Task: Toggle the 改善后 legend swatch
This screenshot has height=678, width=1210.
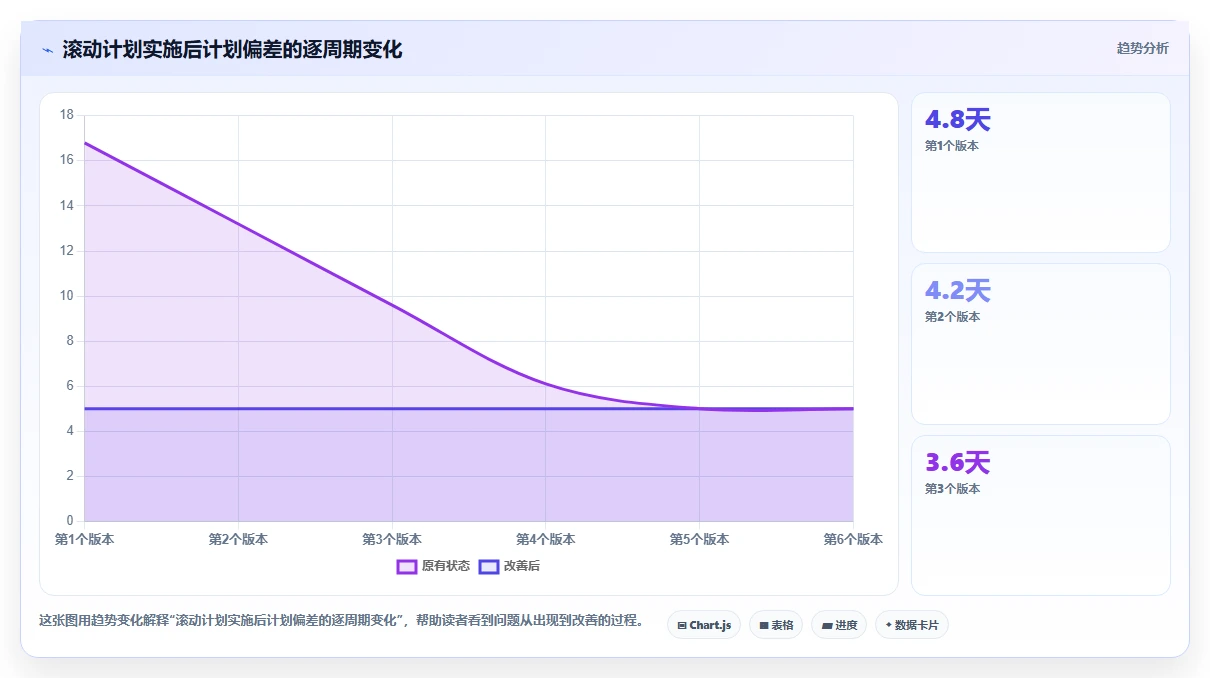Action: coord(488,566)
